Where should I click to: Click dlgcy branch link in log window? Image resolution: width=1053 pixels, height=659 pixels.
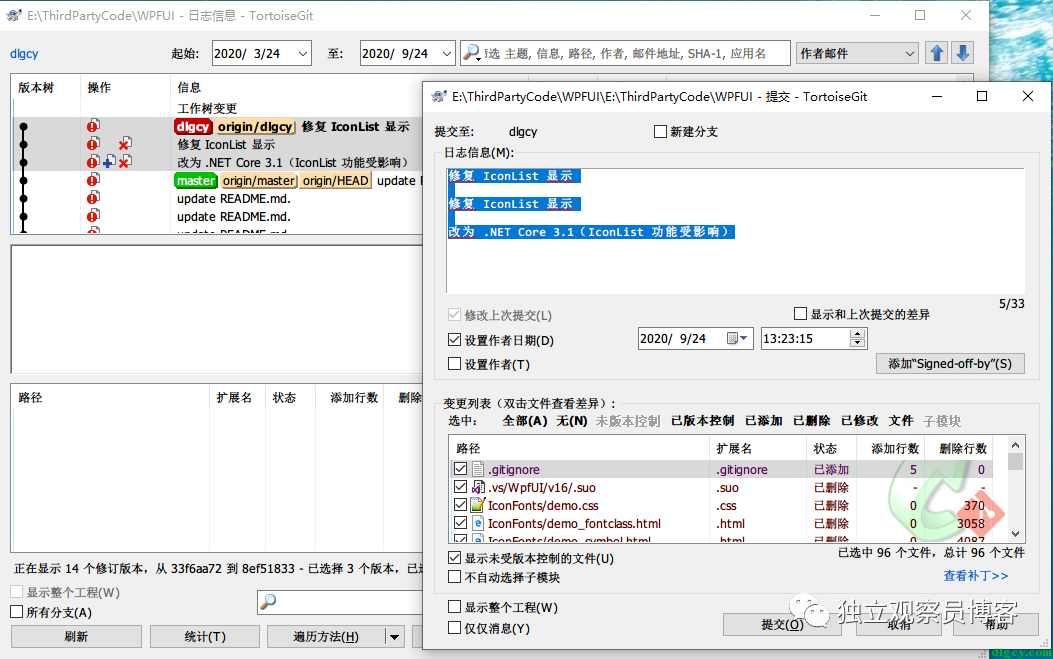coord(24,54)
